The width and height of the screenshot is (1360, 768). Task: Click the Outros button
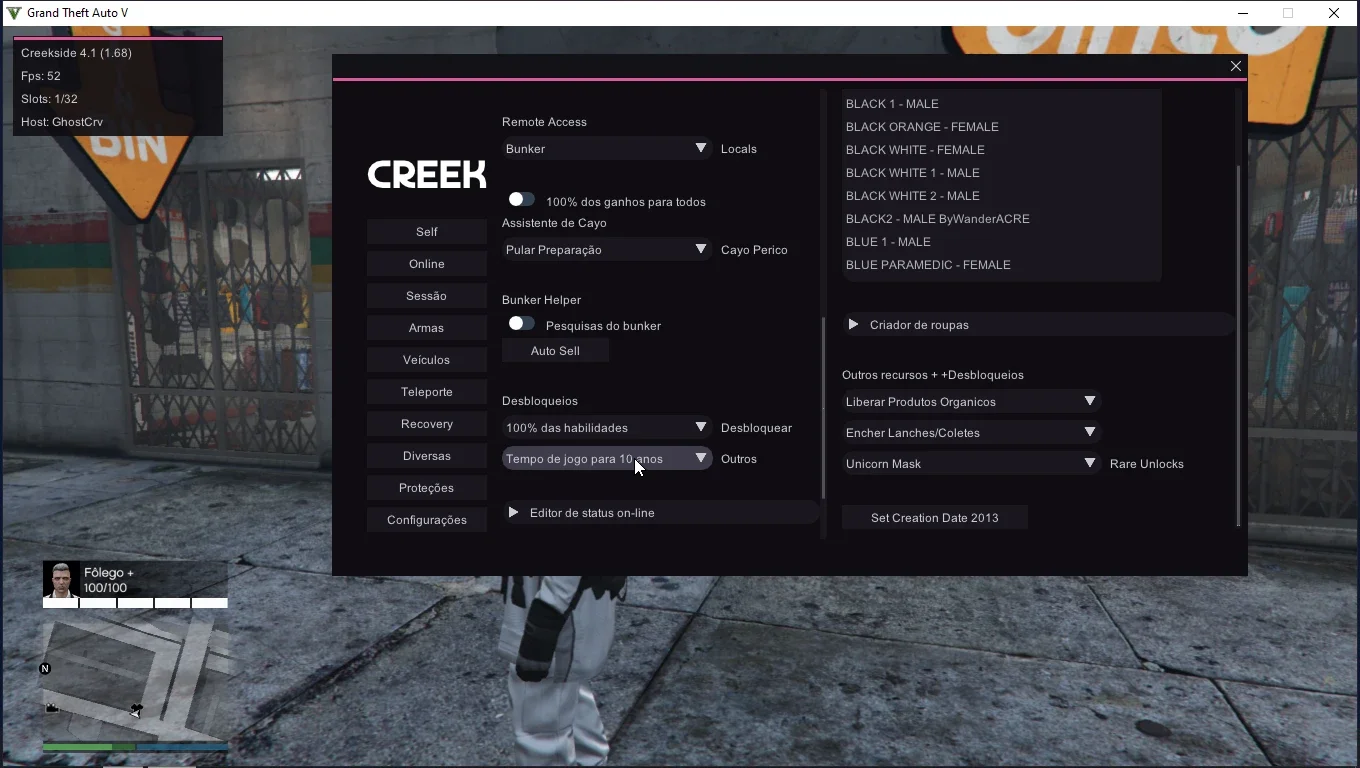click(739, 459)
